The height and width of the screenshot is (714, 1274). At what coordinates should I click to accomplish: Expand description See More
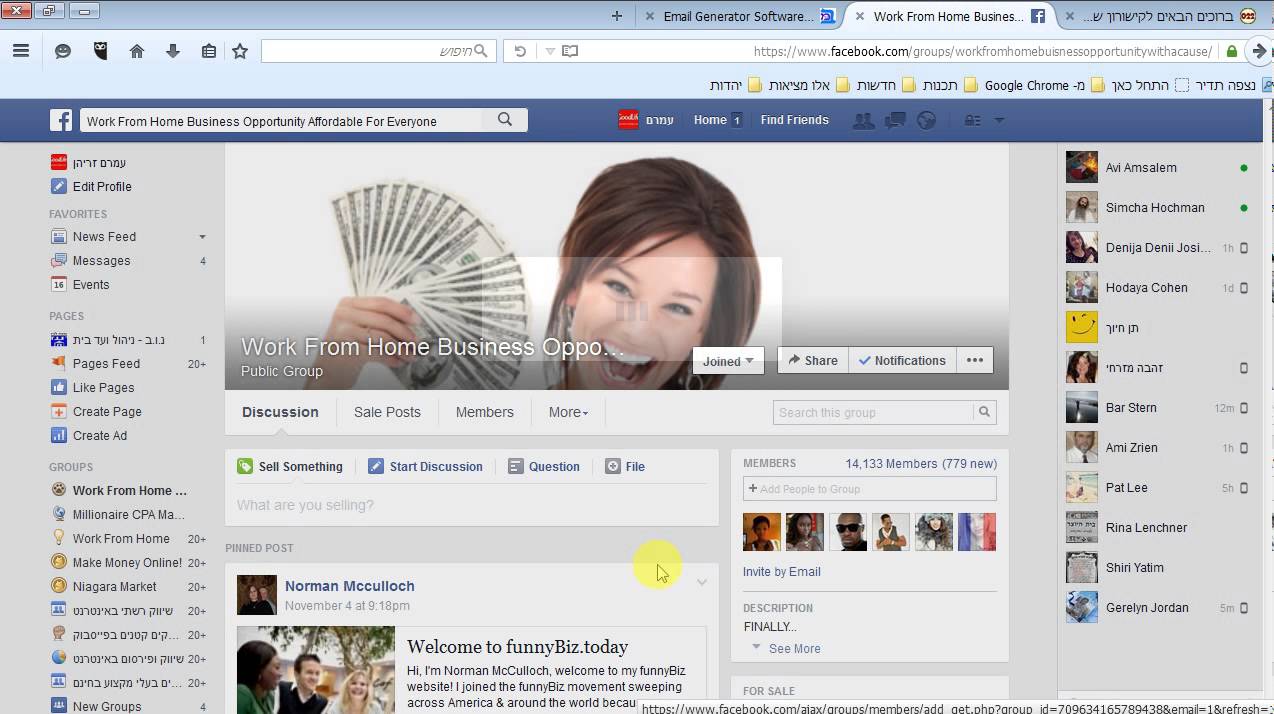(x=786, y=648)
